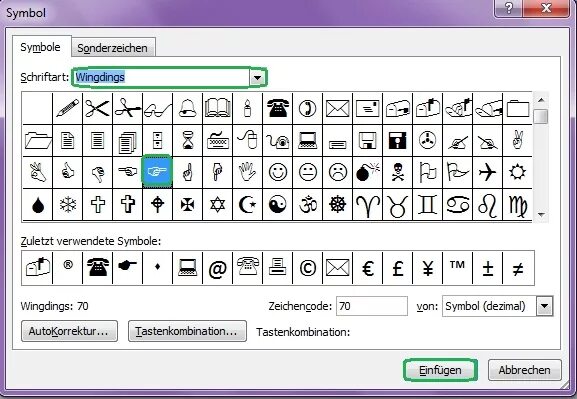Select the snowflake symbol
Image resolution: width=577 pixels, height=399 pixels.
[x=68, y=204]
